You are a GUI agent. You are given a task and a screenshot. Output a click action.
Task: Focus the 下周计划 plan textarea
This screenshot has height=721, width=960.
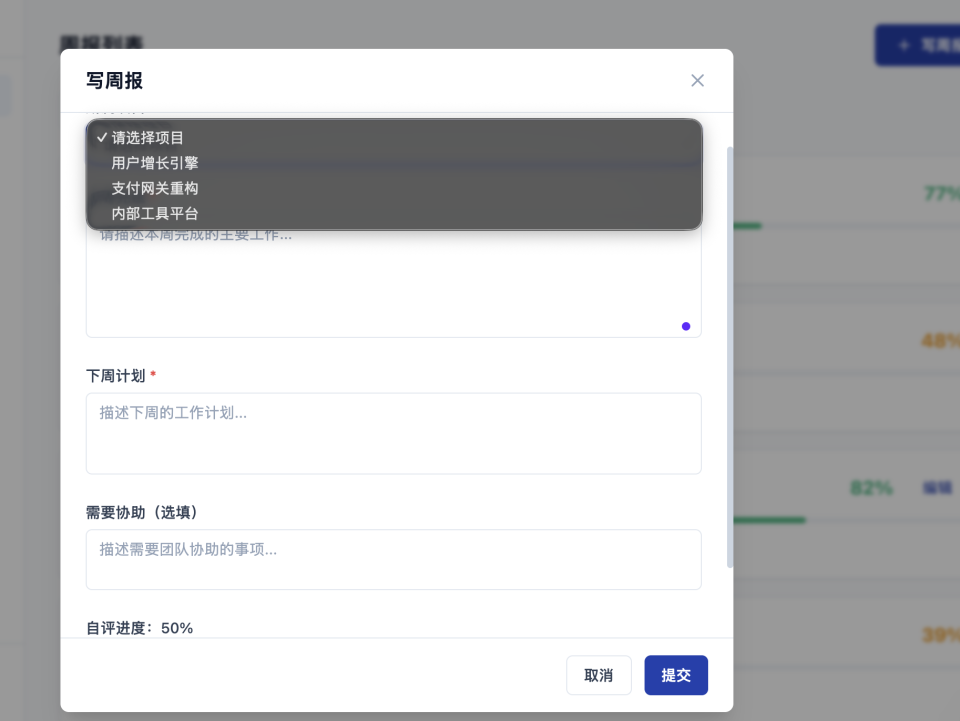393,433
